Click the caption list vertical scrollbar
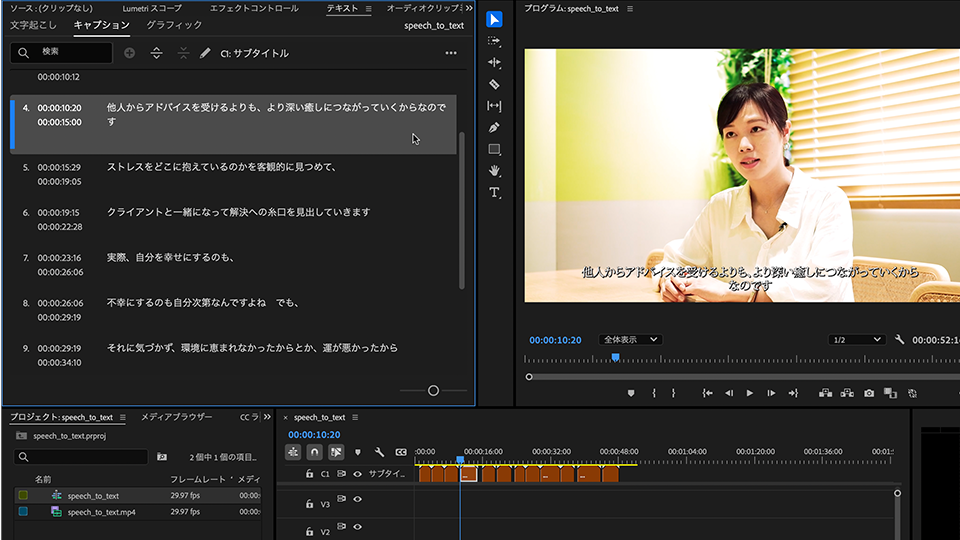 pos(462,210)
